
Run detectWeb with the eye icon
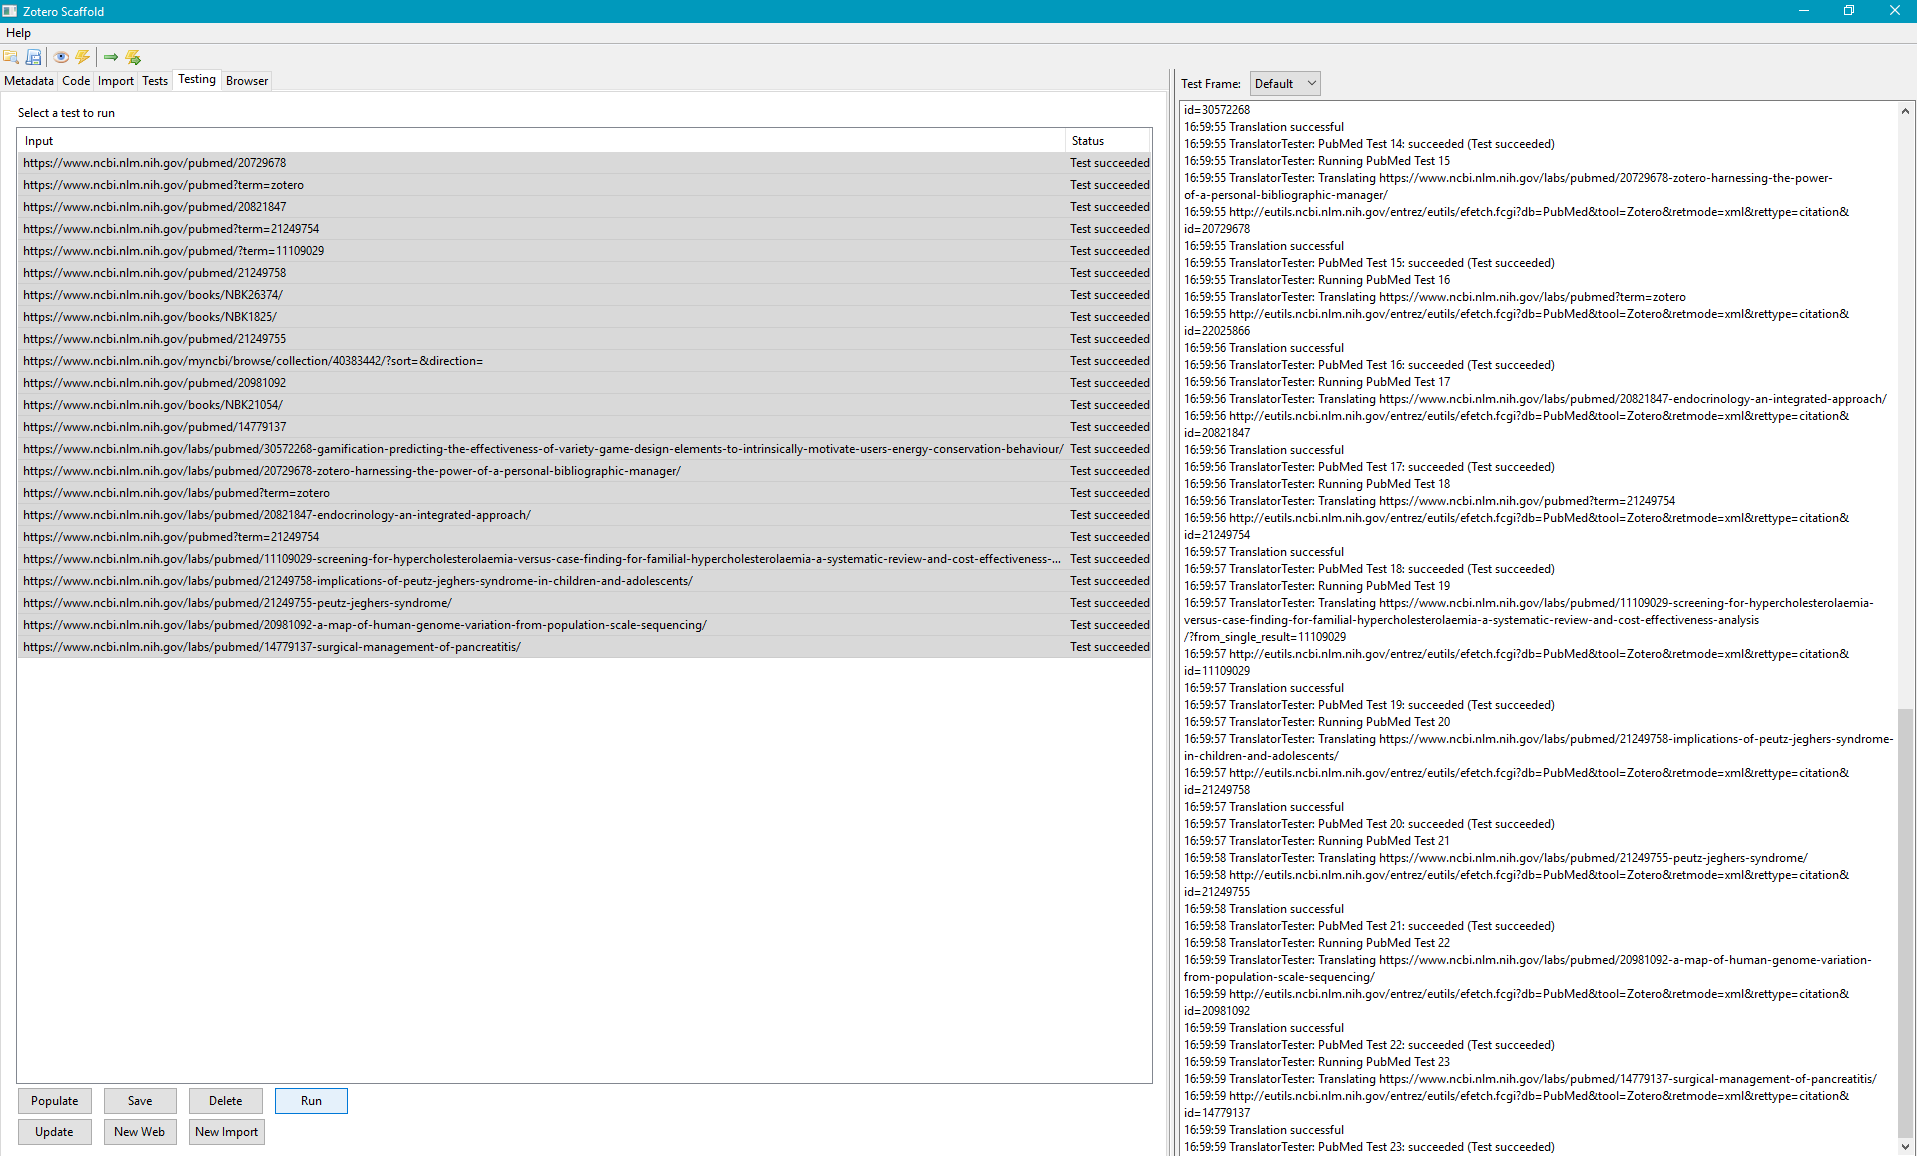click(x=61, y=57)
